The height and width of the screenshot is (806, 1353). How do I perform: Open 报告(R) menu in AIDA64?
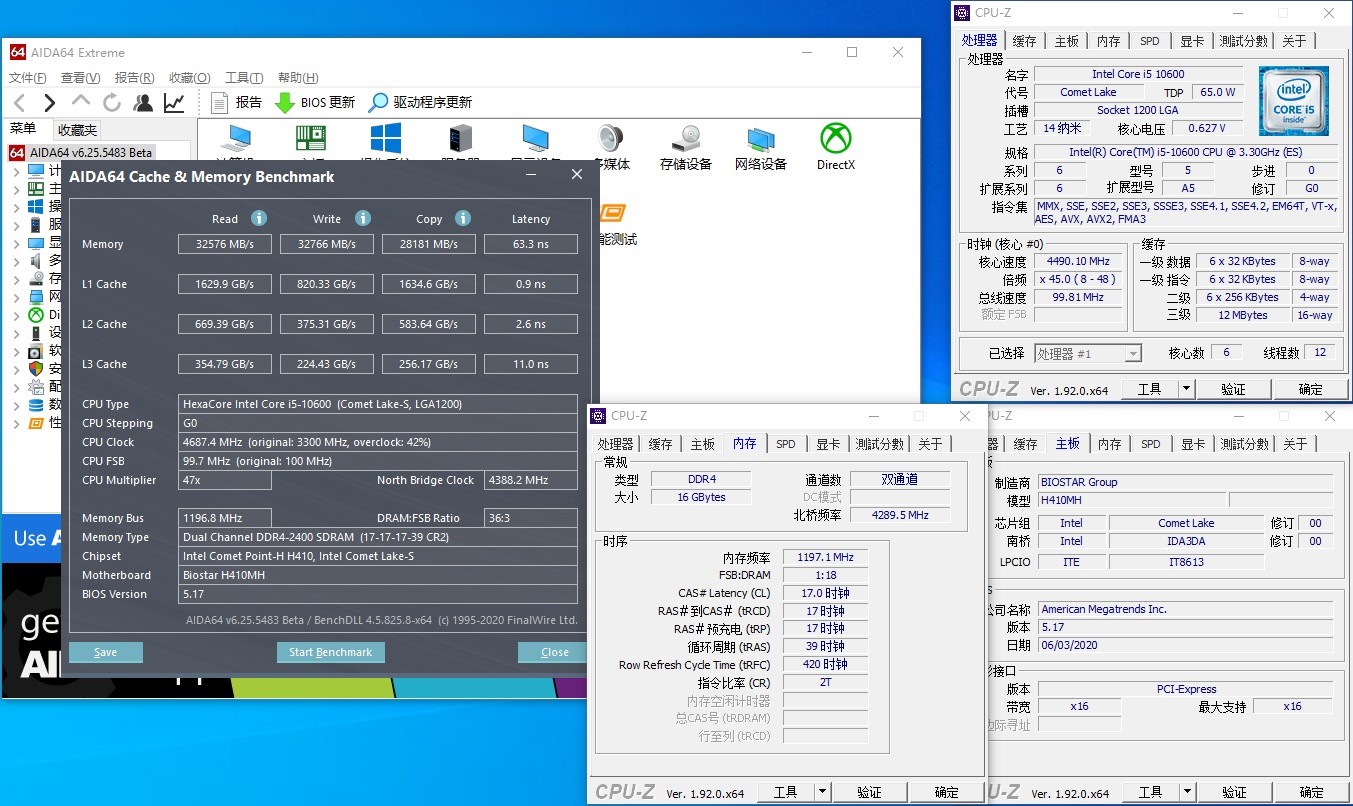[134, 78]
